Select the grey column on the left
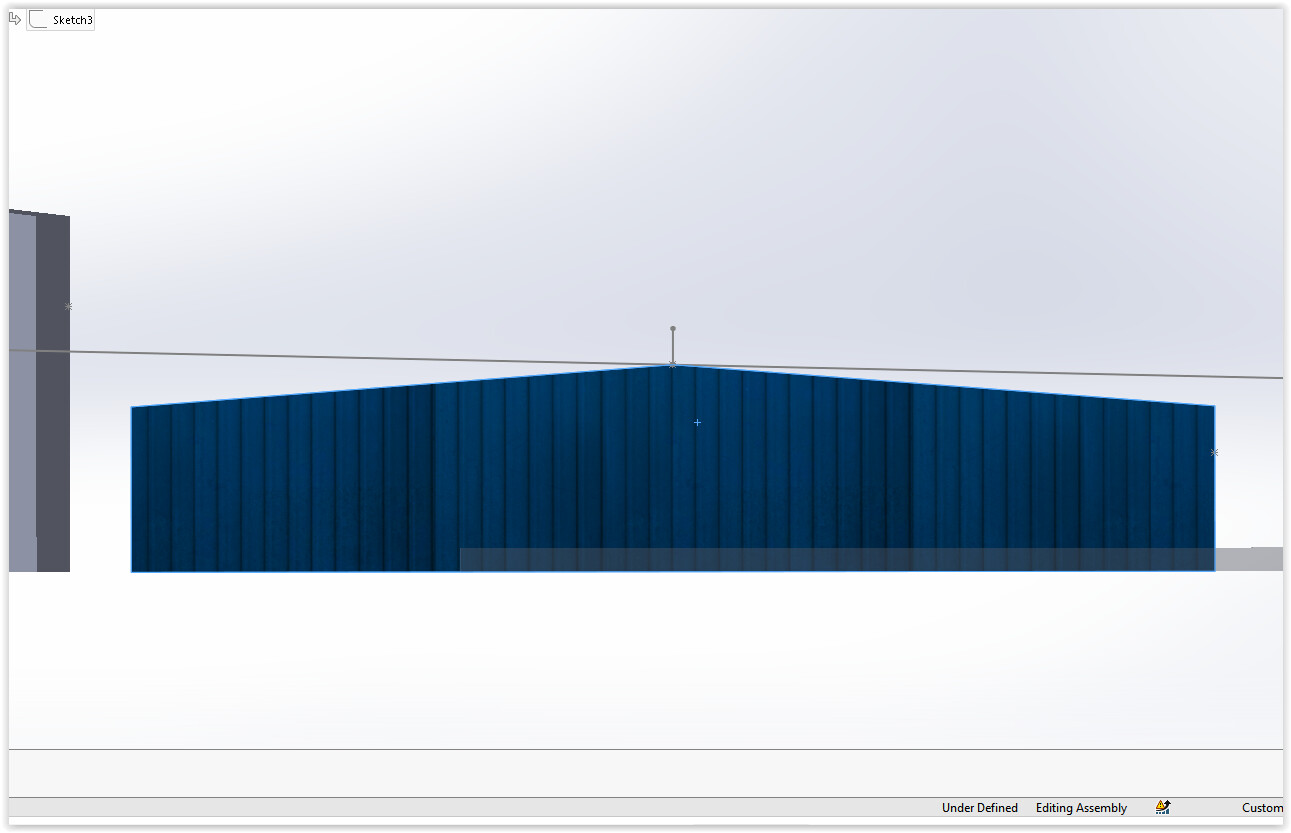This screenshot has height=833, width=1291. coord(38,400)
